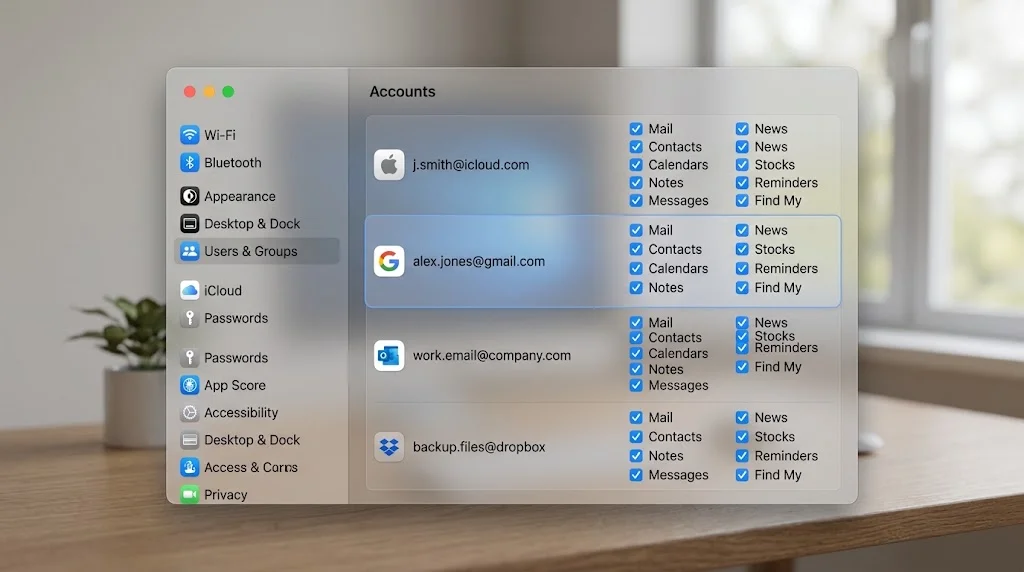Uncheck News for alex.jones@gmail.com

[742, 230]
